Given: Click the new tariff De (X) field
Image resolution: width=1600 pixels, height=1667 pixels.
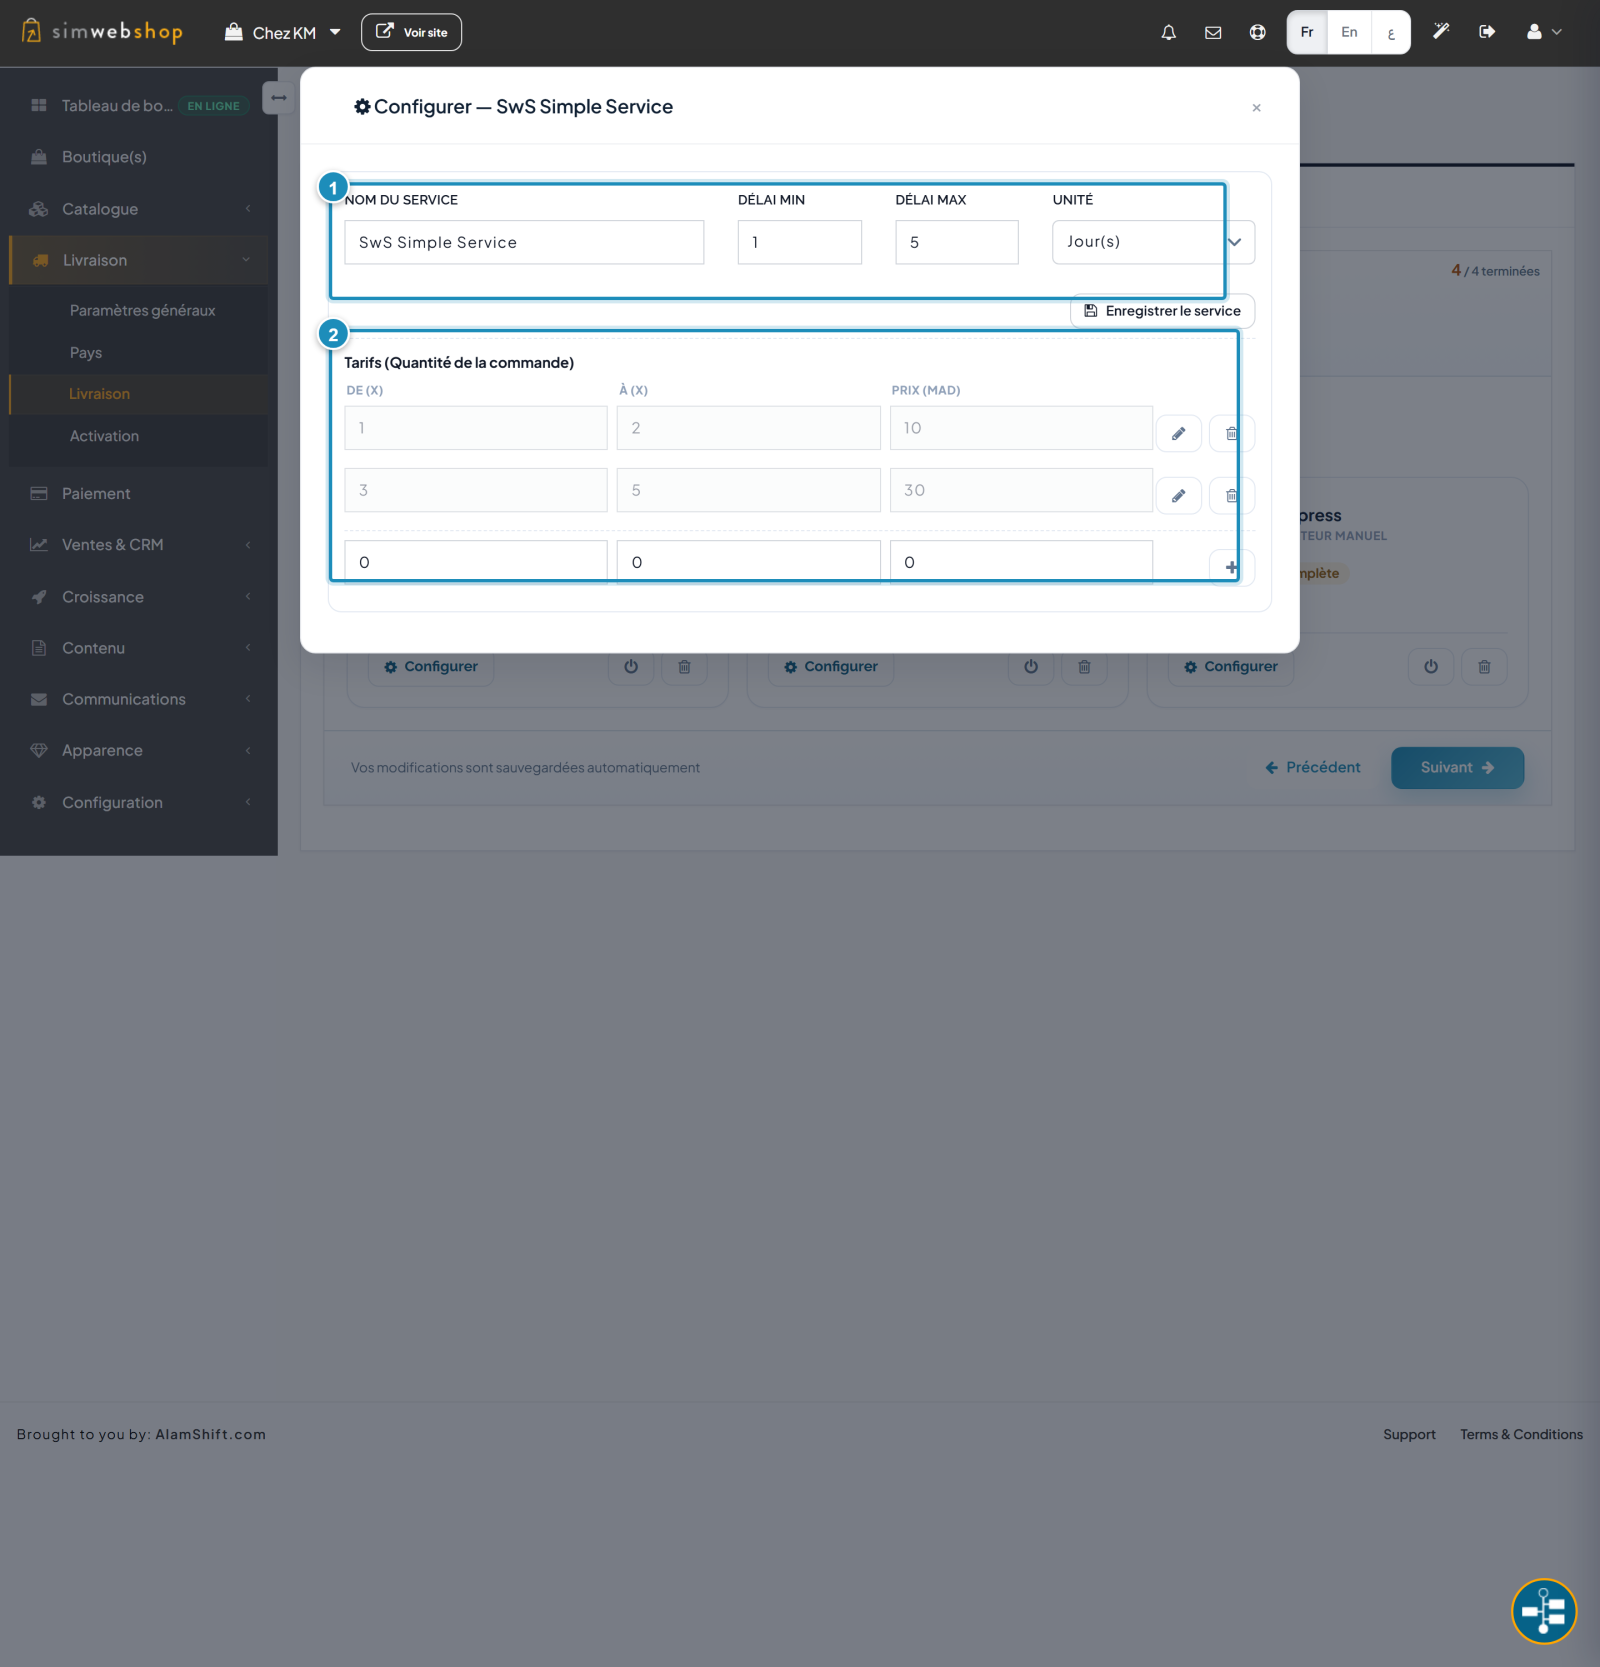Looking at the screenshot, I should [x=476, y=562].
